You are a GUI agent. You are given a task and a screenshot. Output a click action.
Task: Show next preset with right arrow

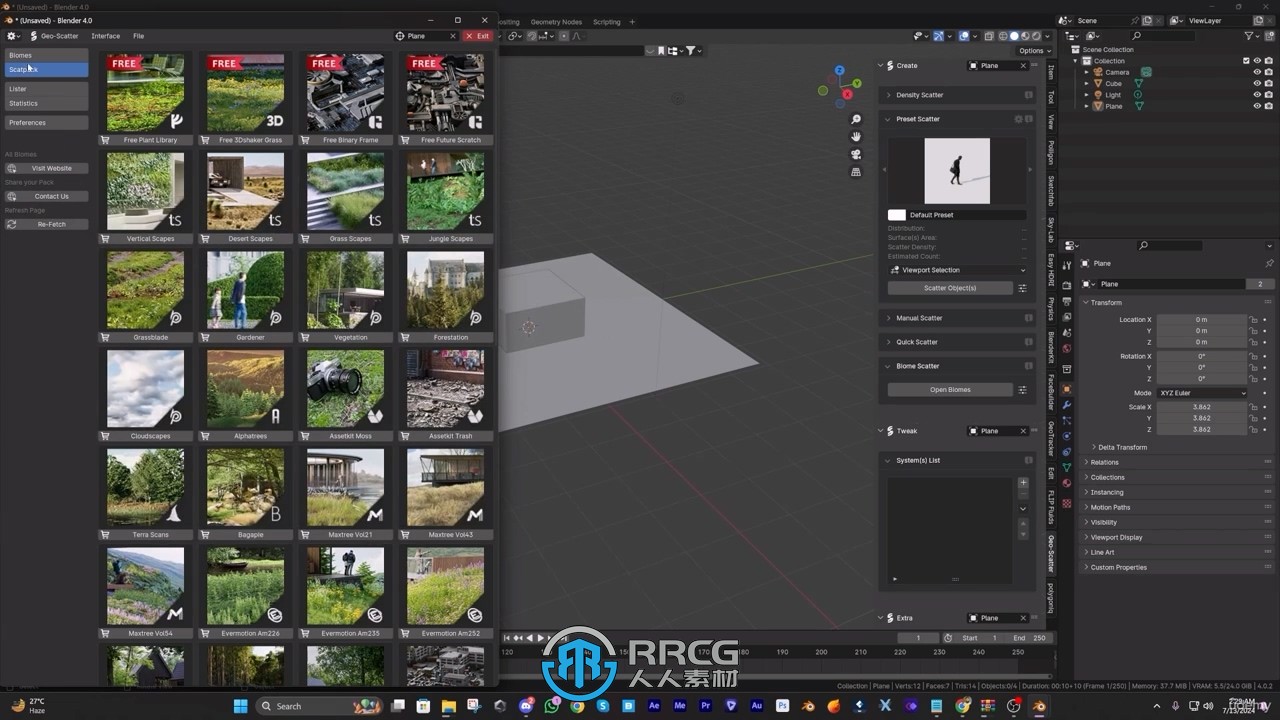point(1030,170)
